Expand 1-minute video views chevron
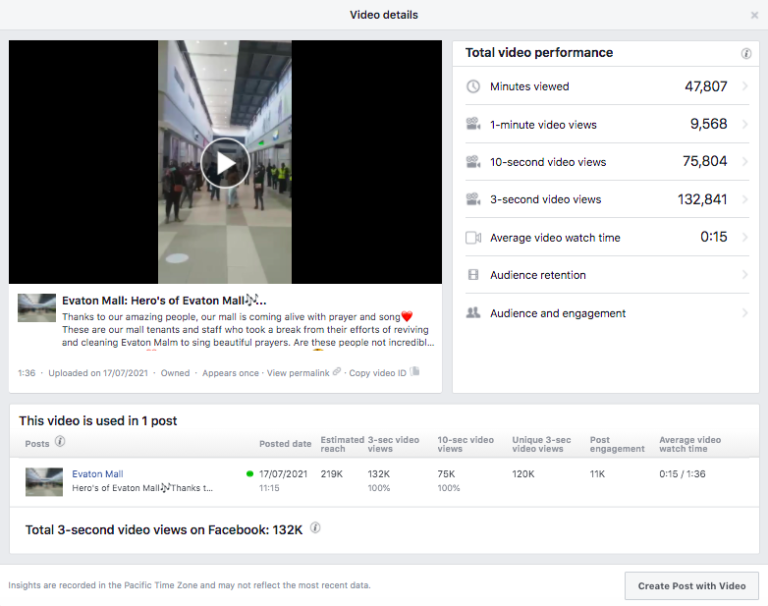The height and width of the screenshot is (606, 768). click(x=744, y=124)
